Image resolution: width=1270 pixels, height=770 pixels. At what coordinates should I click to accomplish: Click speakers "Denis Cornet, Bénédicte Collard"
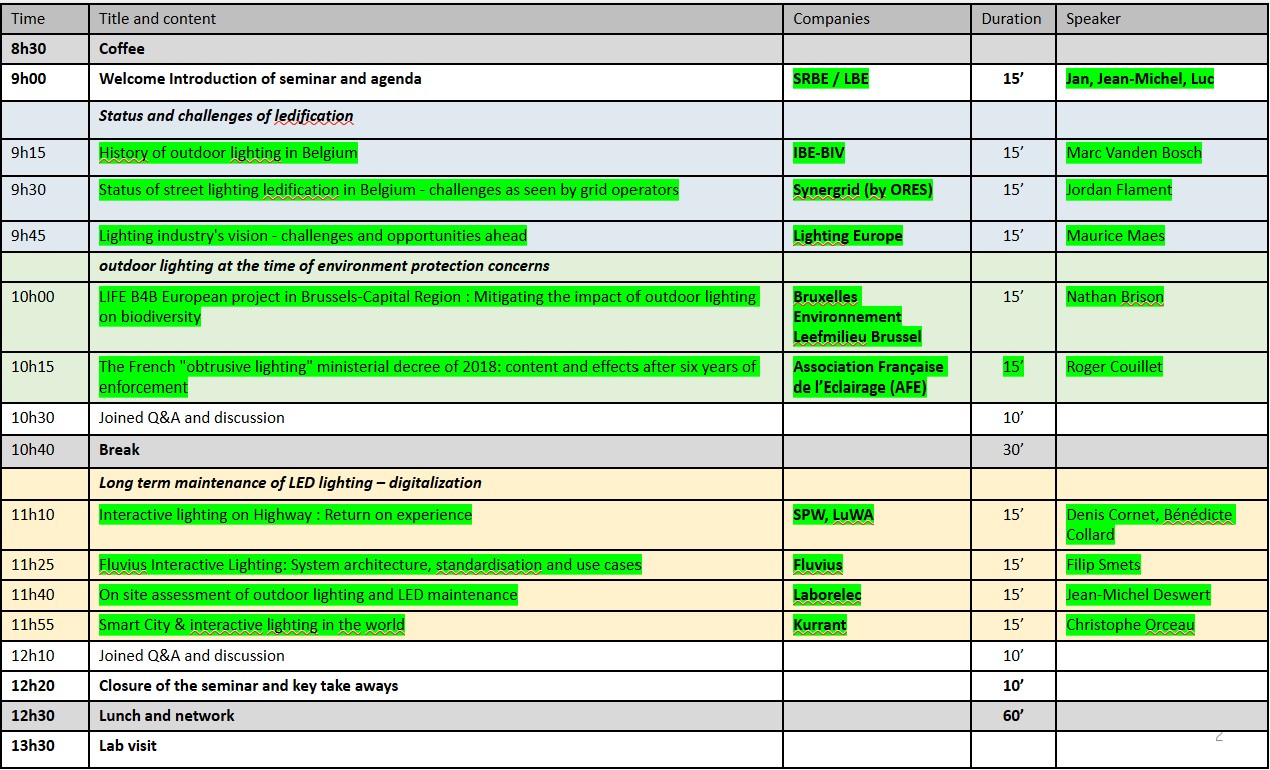coord(1150,525)
